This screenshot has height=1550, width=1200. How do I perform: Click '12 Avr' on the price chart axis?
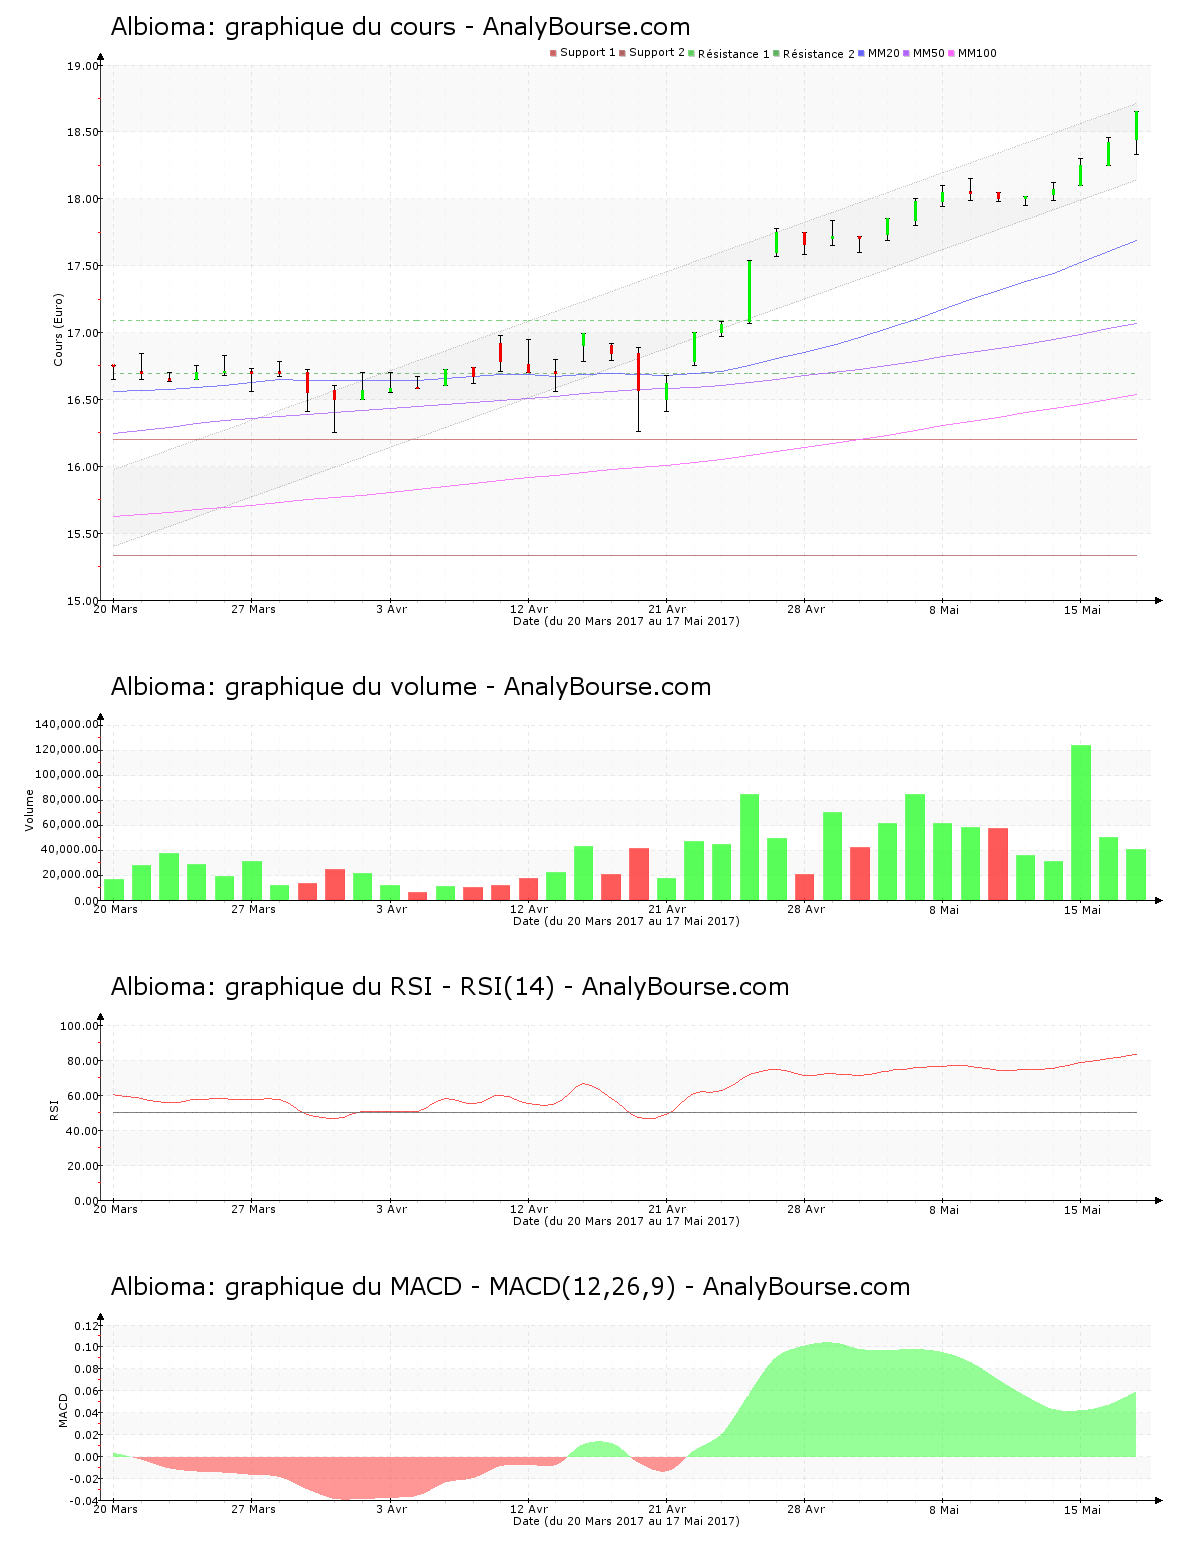coord(529,609)
